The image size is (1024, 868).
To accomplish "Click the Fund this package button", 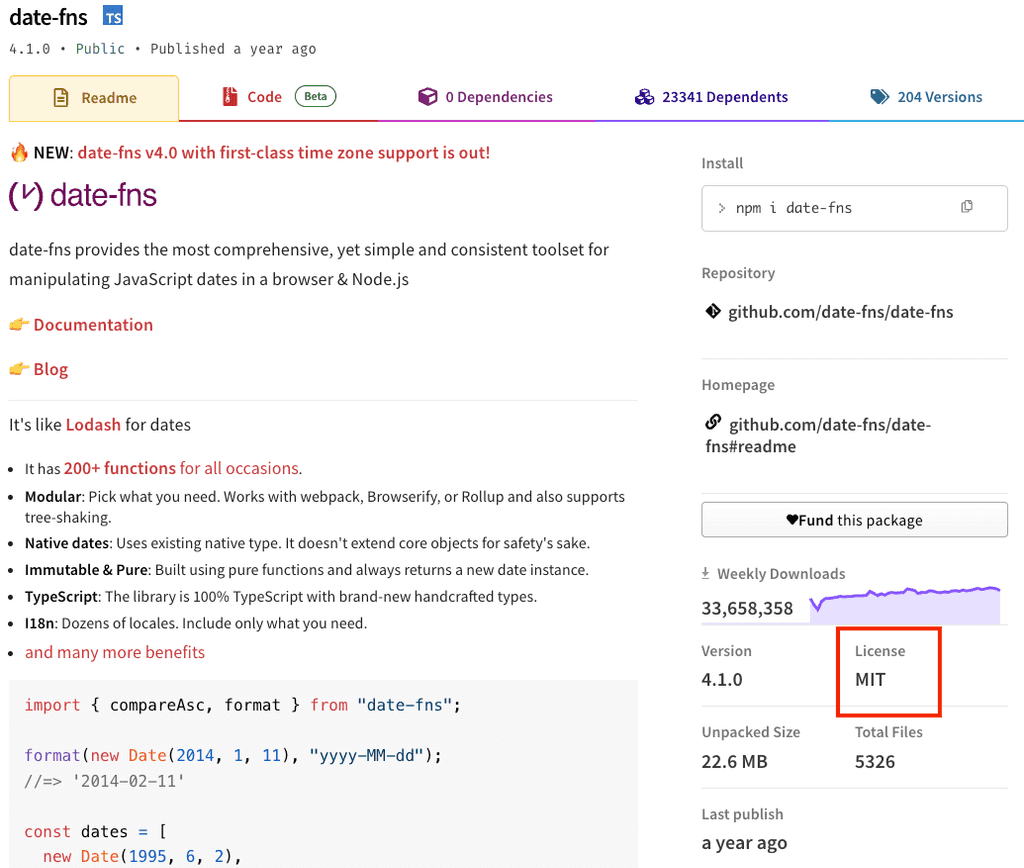I will tap(854, 520).
